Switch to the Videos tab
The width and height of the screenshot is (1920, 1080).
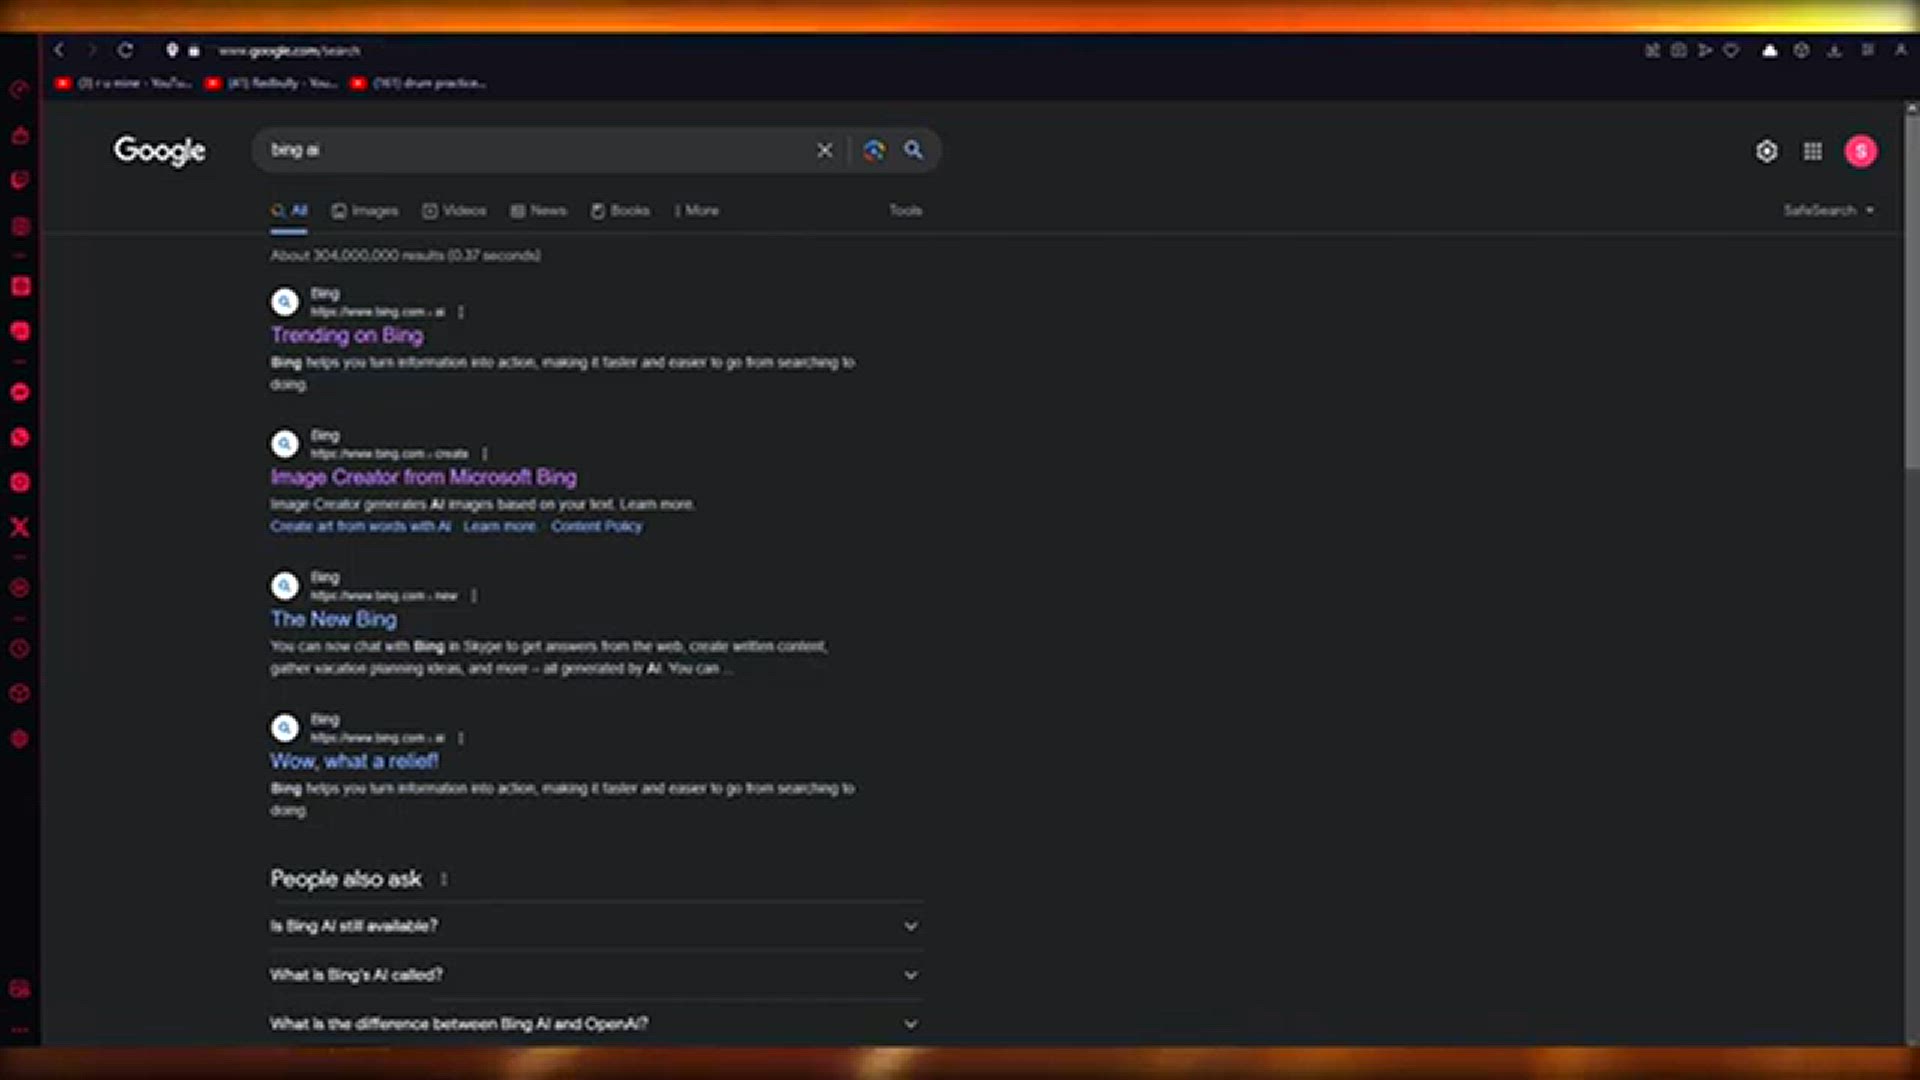click(454, 211)
